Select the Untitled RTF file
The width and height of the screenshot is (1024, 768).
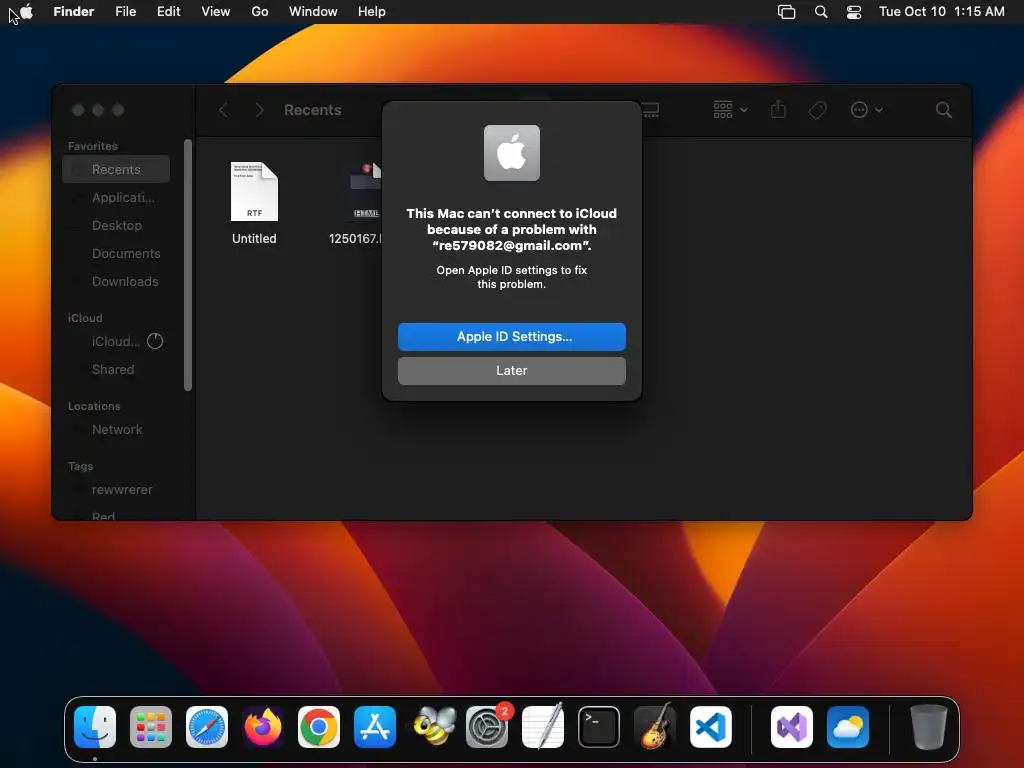(254, 203)
